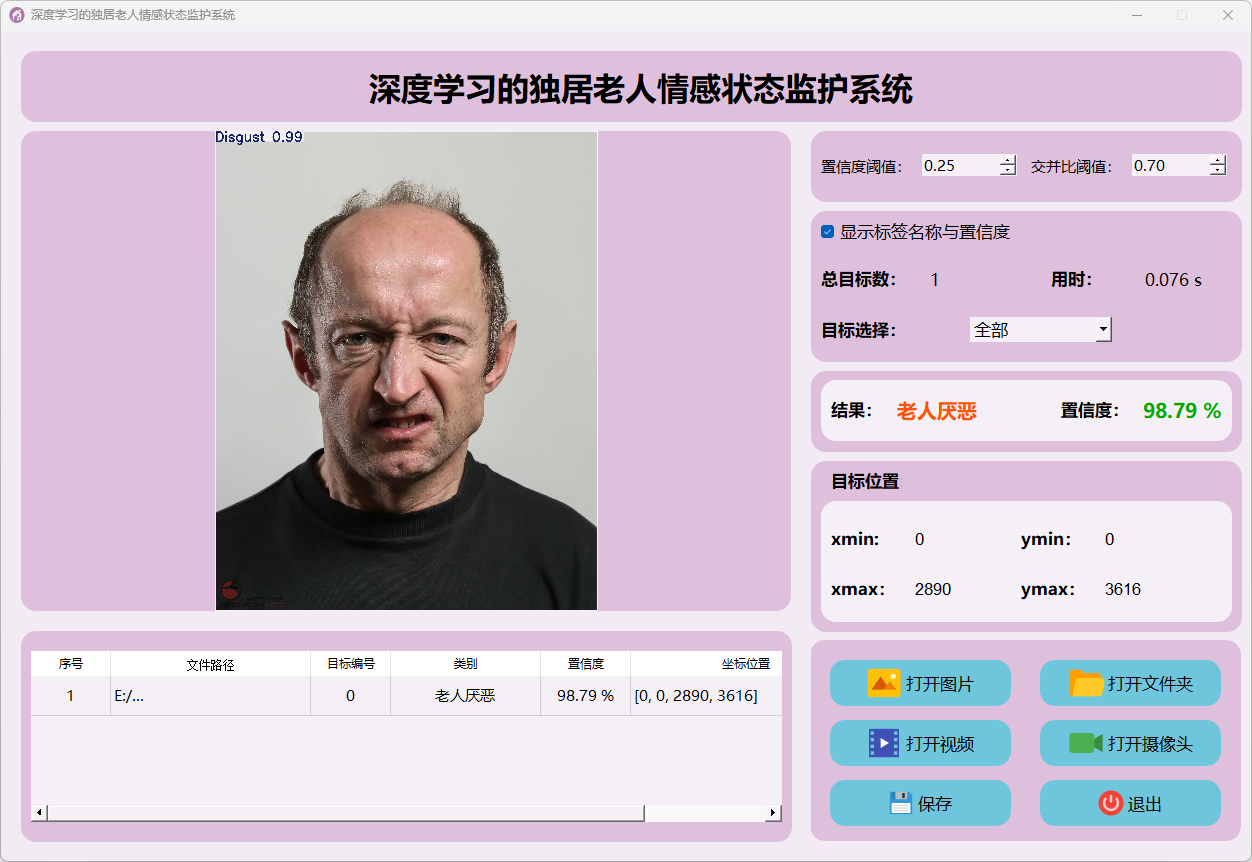
Task: Open the 目标选择 dropdown showing 全部
Action: coord(1040,329)
